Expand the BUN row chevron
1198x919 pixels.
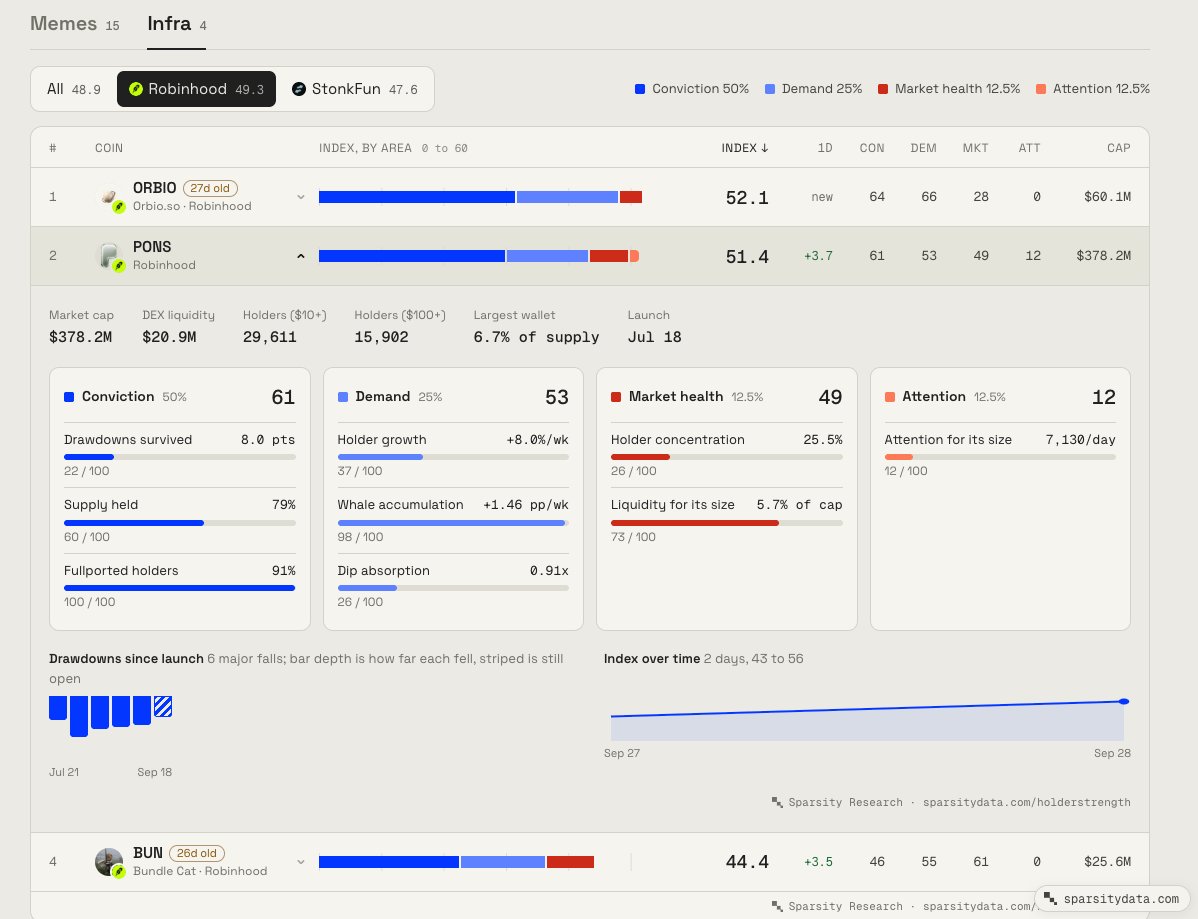pyautogui.click(x=301, y=862)
